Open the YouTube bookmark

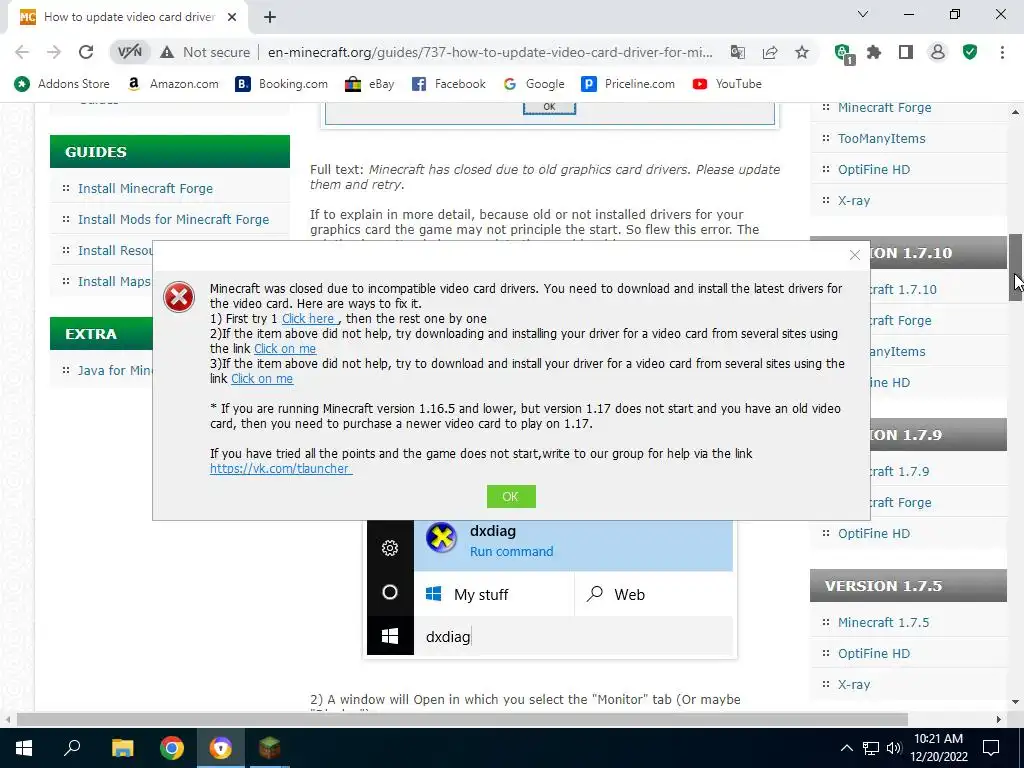coord(727,84)
